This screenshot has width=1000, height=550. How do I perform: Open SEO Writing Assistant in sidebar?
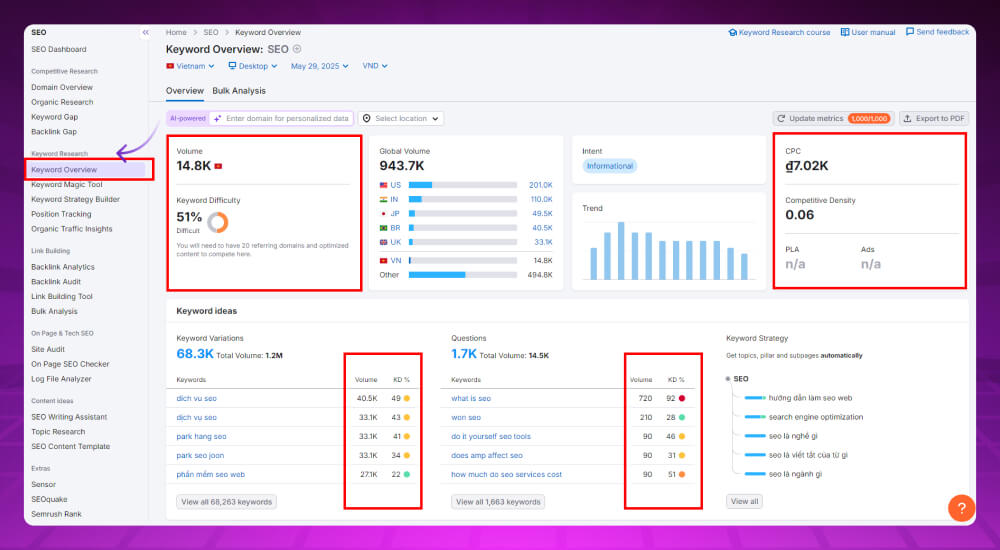pyautogui.click(x=69, y=417)
